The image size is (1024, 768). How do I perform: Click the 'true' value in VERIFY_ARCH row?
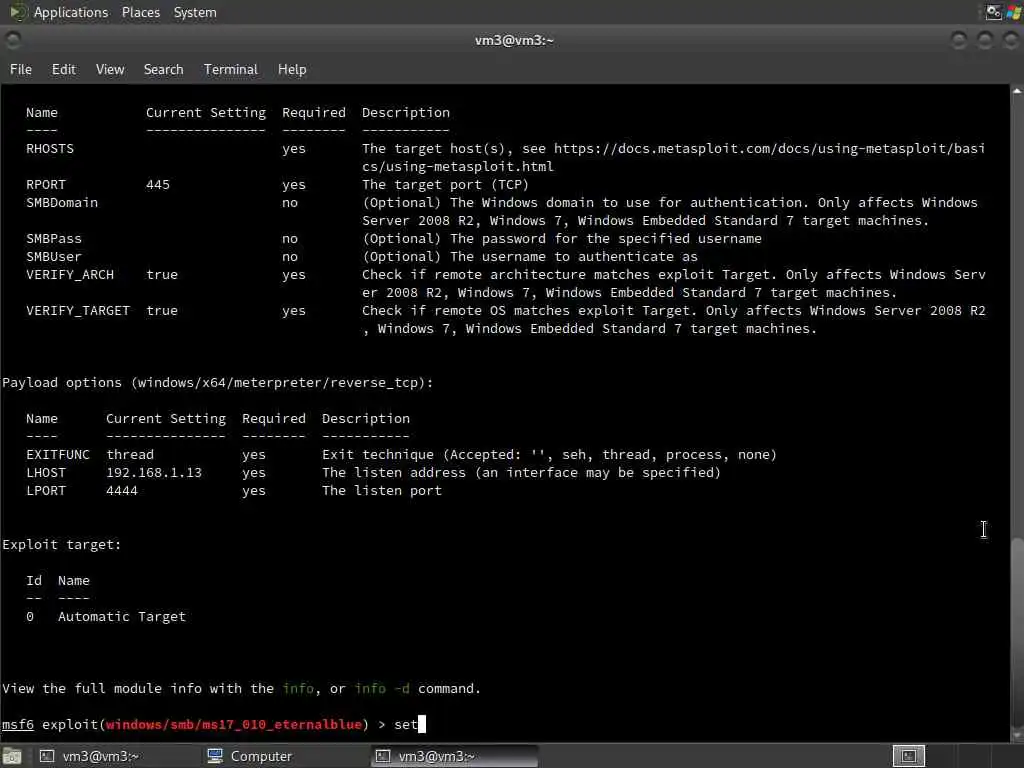[161, 274]
